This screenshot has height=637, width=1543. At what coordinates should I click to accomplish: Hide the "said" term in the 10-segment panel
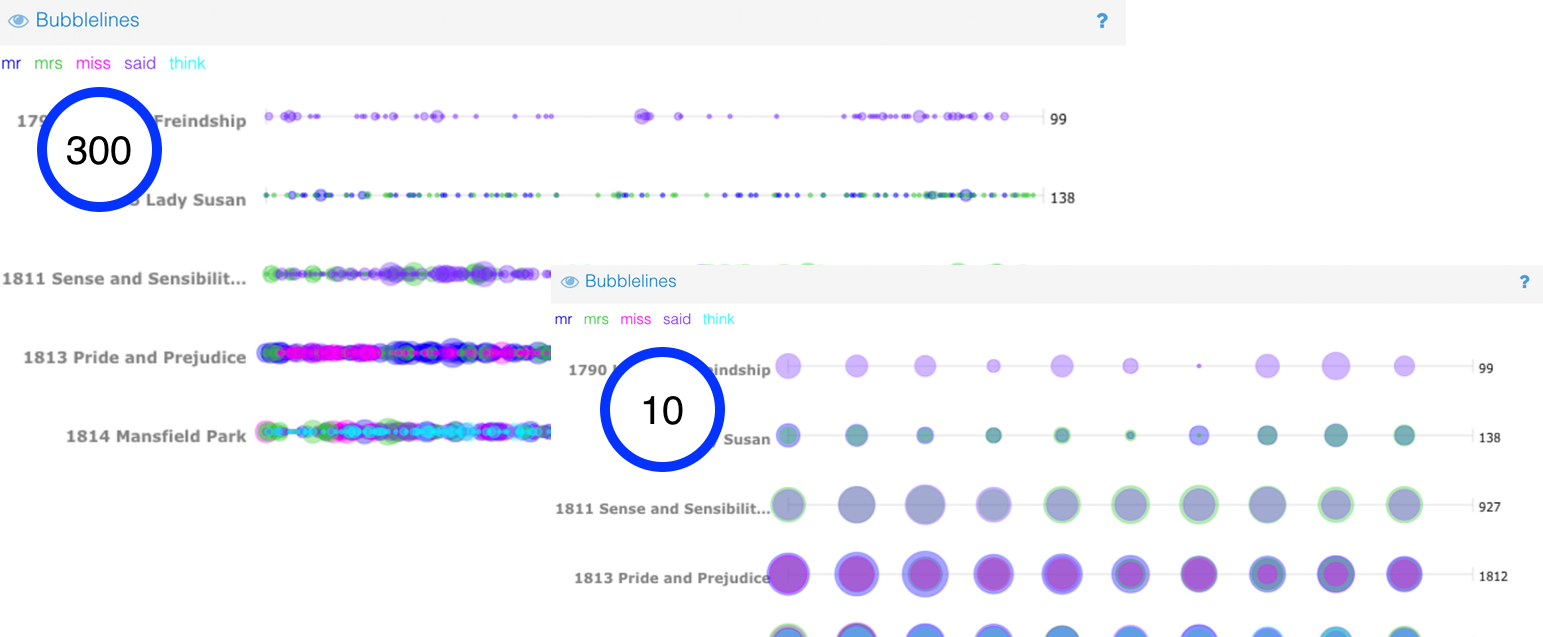coord(677,319)
